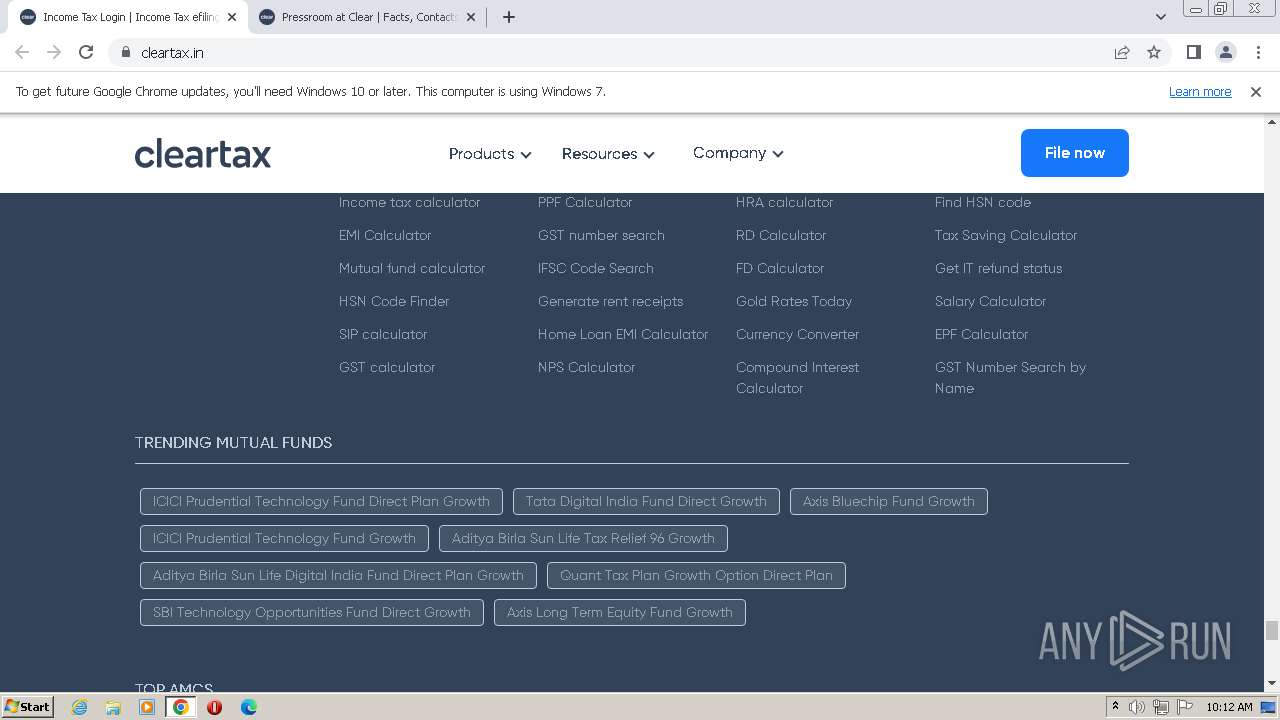1280x720 pixels.
Task: Open Internet Explorer from the taskbar
Action: (x=79, y=707)
